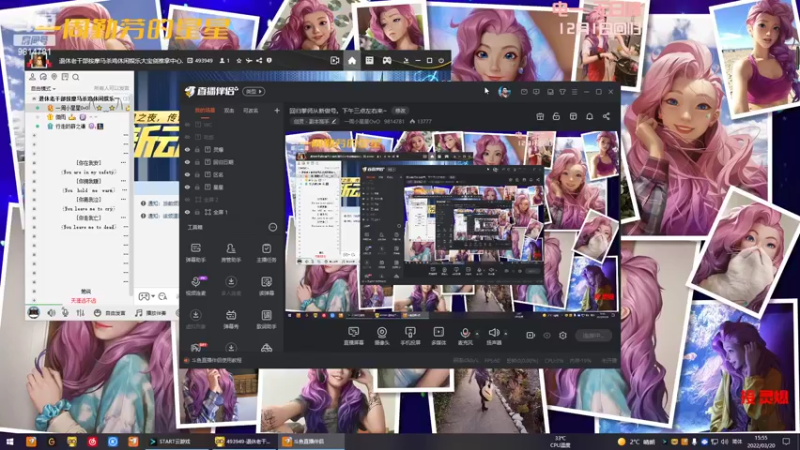The height and width of the screenshot is (450, 800).
Task: Open the 房管助手 tool
Action: coord(231,253)
